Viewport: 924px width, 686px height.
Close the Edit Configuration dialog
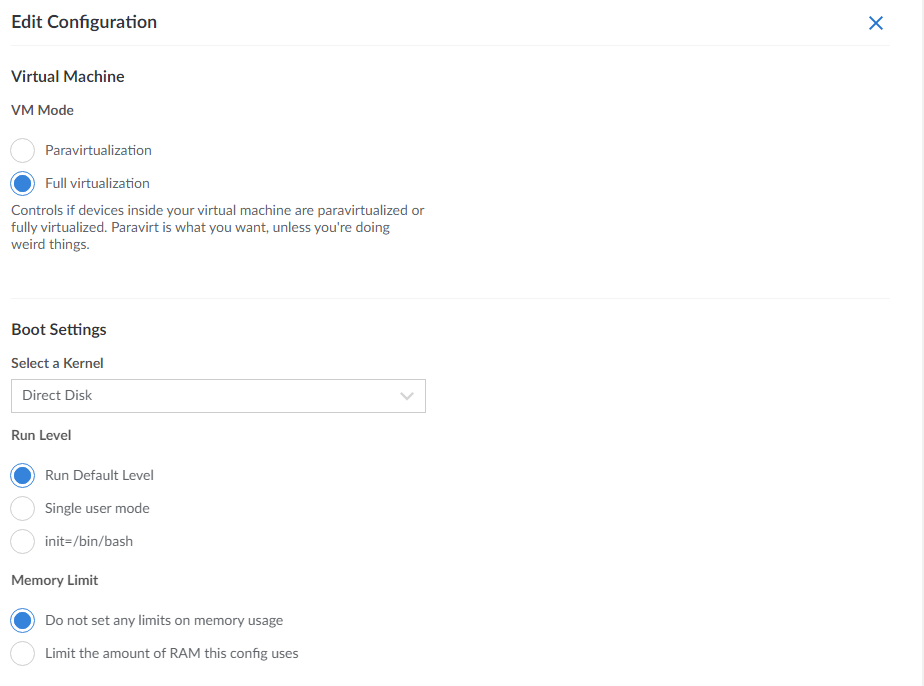point(876,23)
